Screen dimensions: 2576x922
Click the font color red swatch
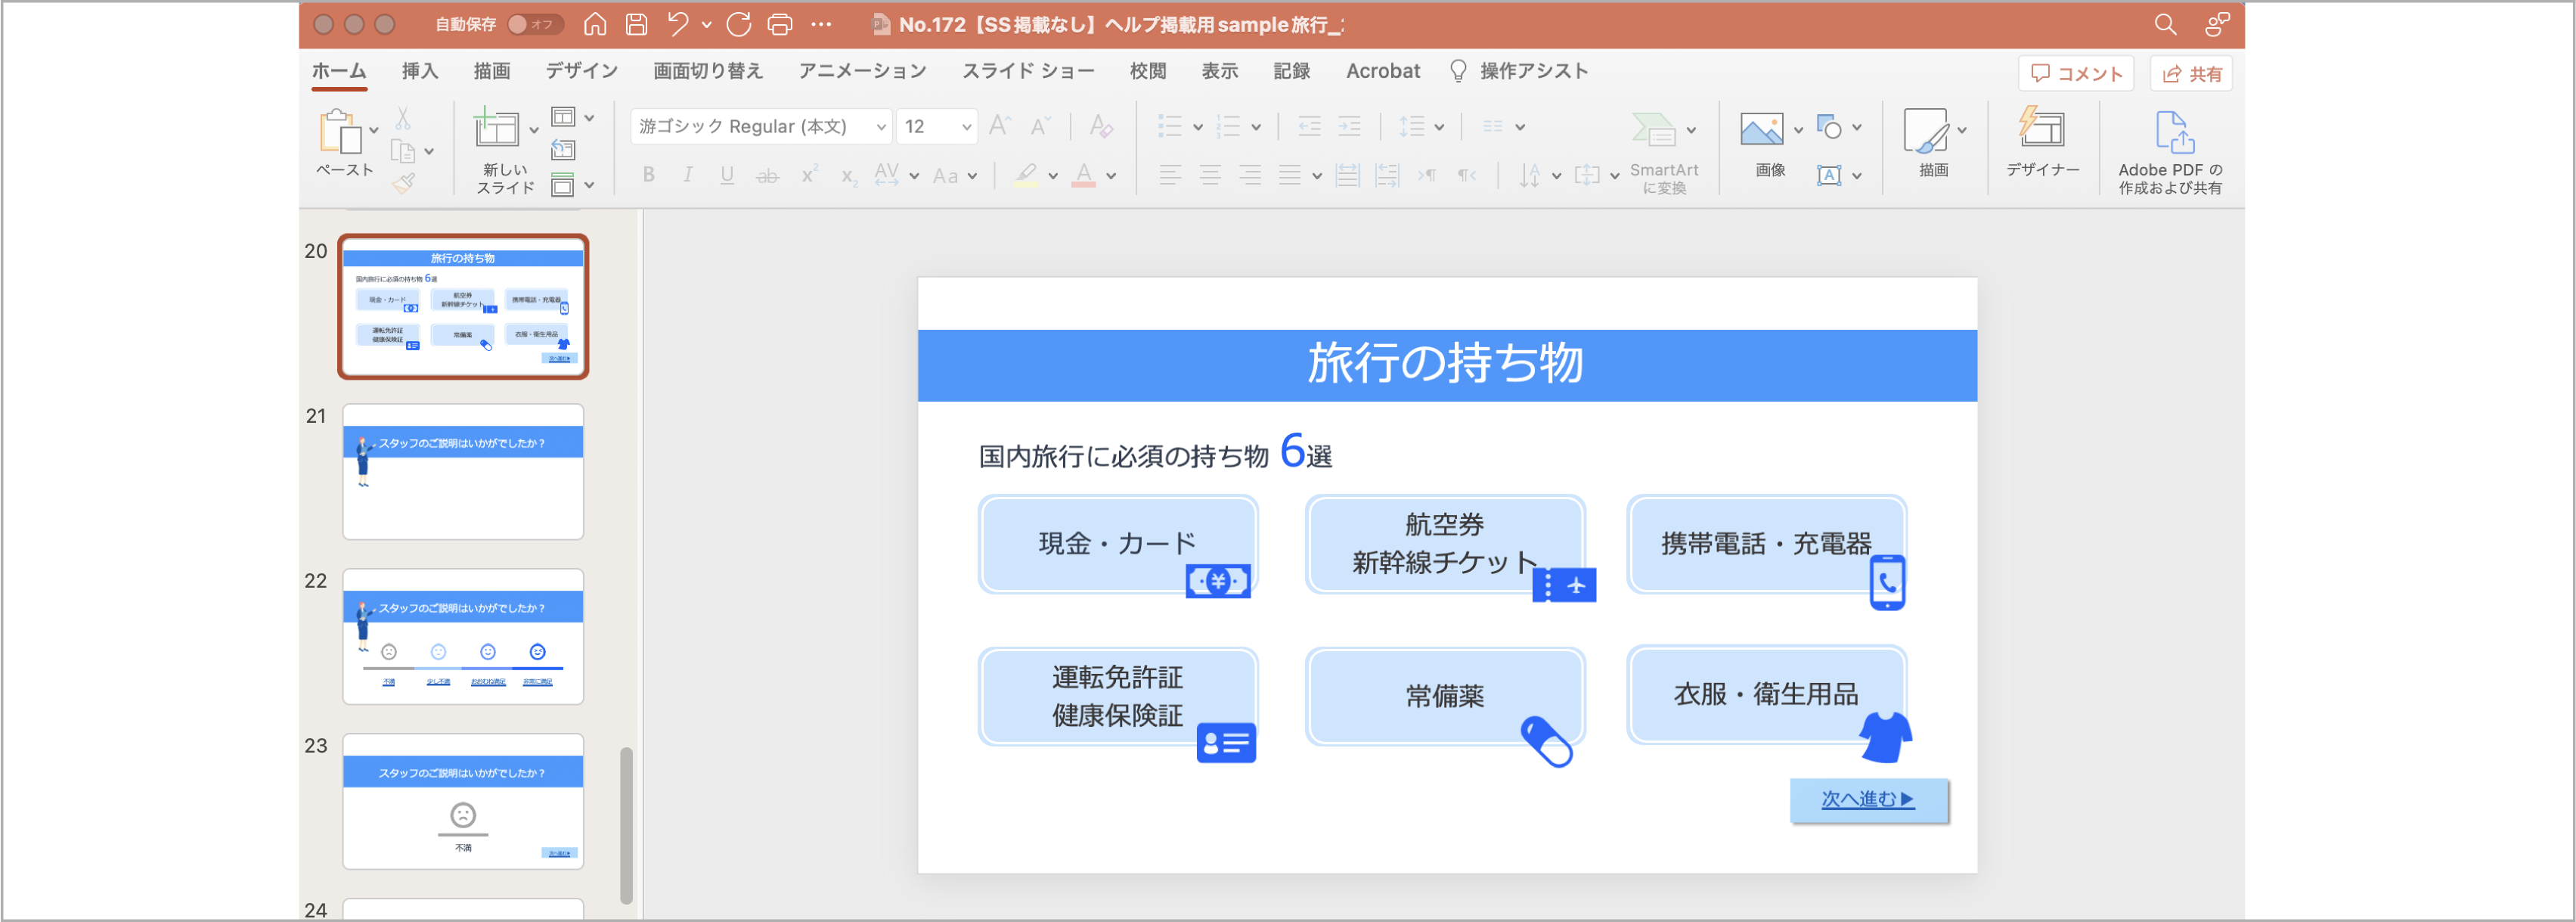tap(1084, 176)
